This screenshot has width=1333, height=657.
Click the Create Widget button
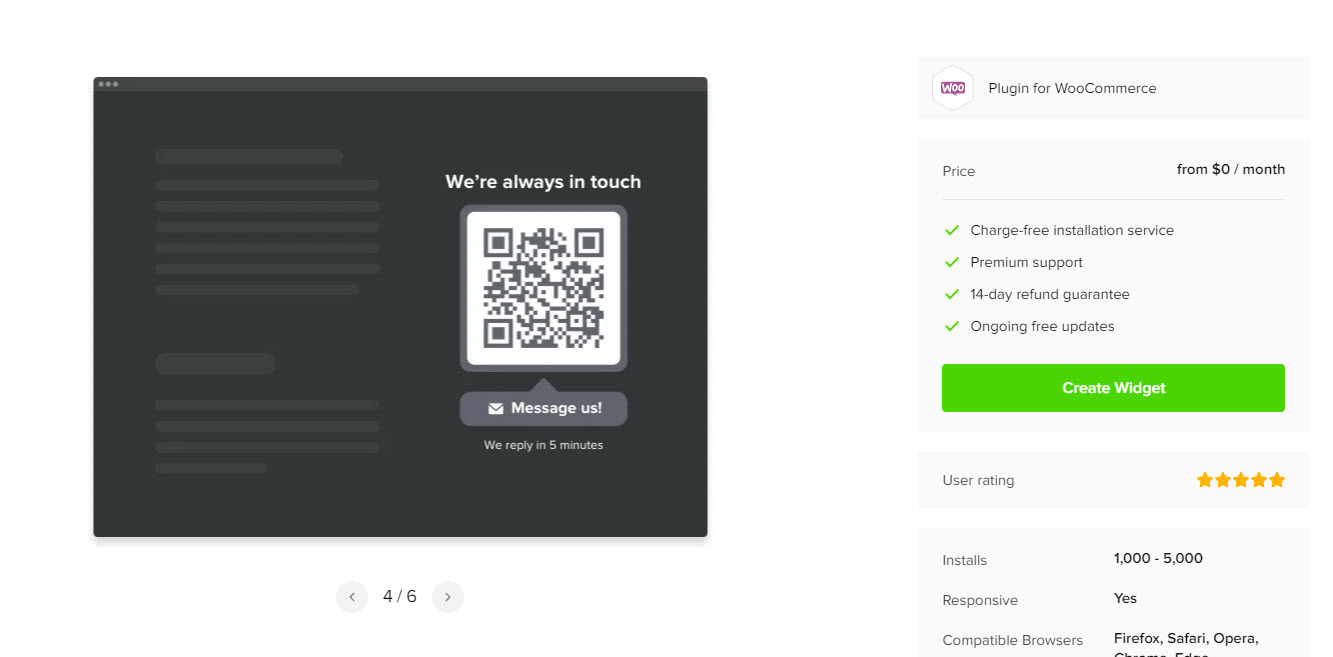point(1113,388)
